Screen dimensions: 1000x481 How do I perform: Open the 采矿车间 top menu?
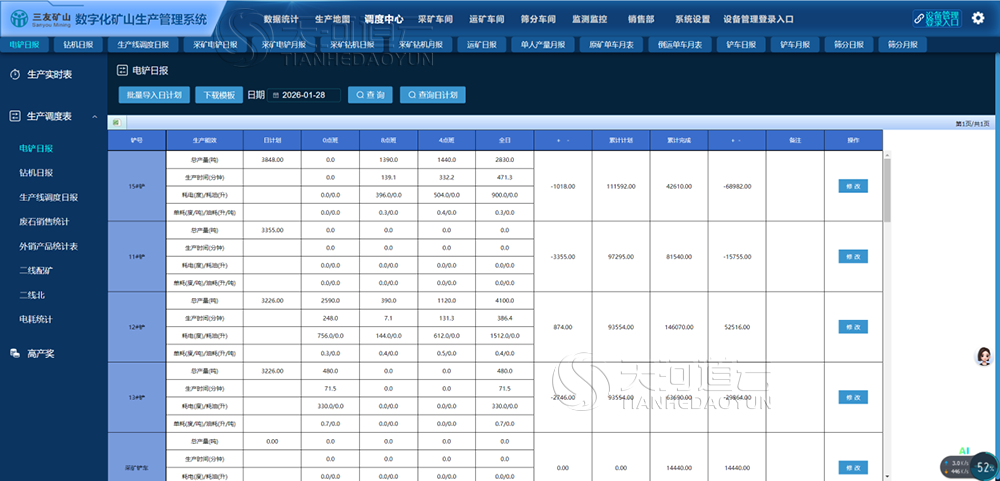(435, 19)
